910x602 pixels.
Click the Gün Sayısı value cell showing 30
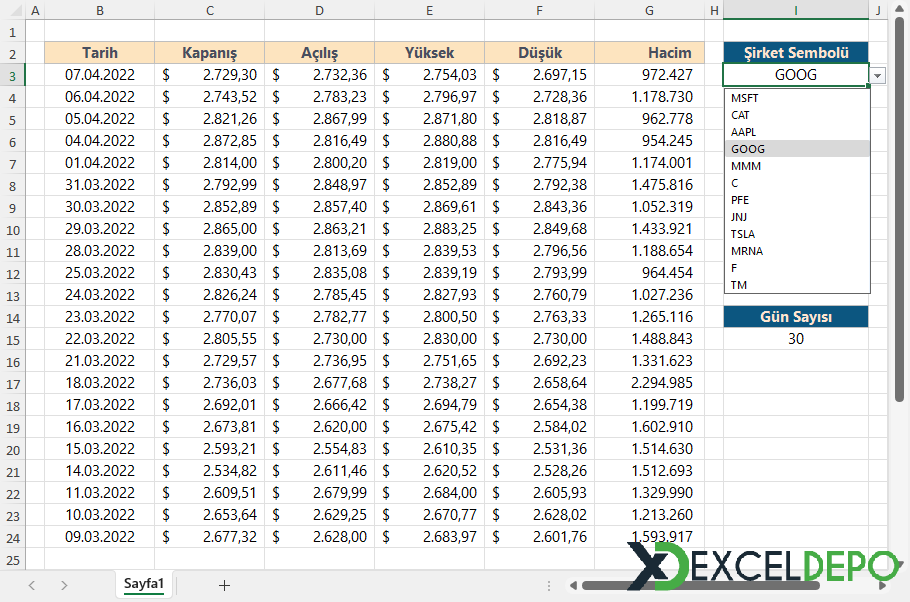[x=796, y=339]
